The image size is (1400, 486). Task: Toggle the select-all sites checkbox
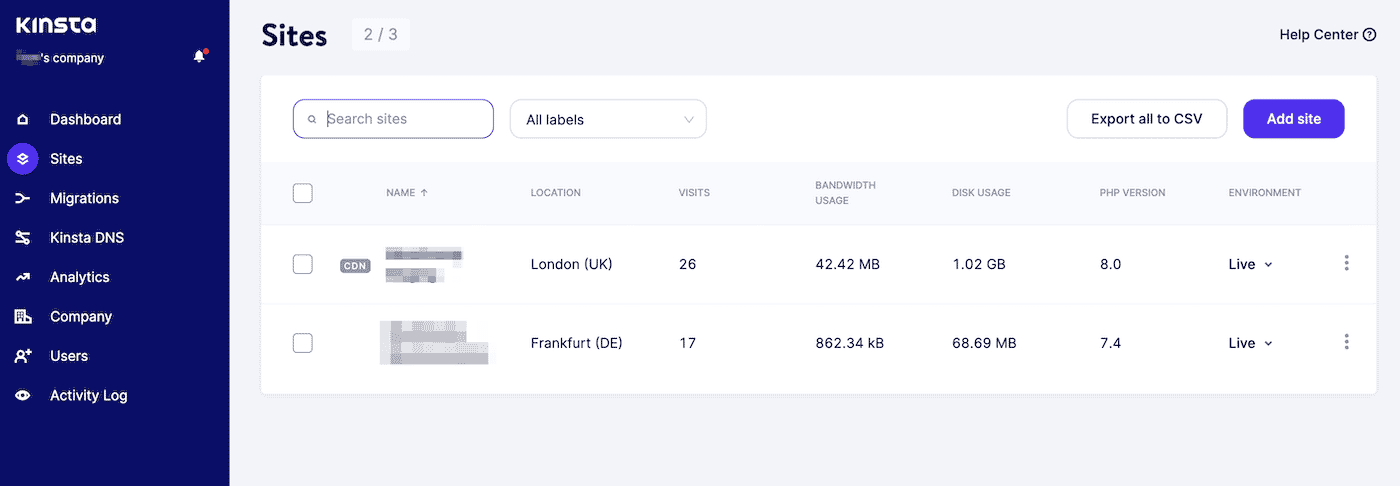pyautogui.click(x=303, y=193)
